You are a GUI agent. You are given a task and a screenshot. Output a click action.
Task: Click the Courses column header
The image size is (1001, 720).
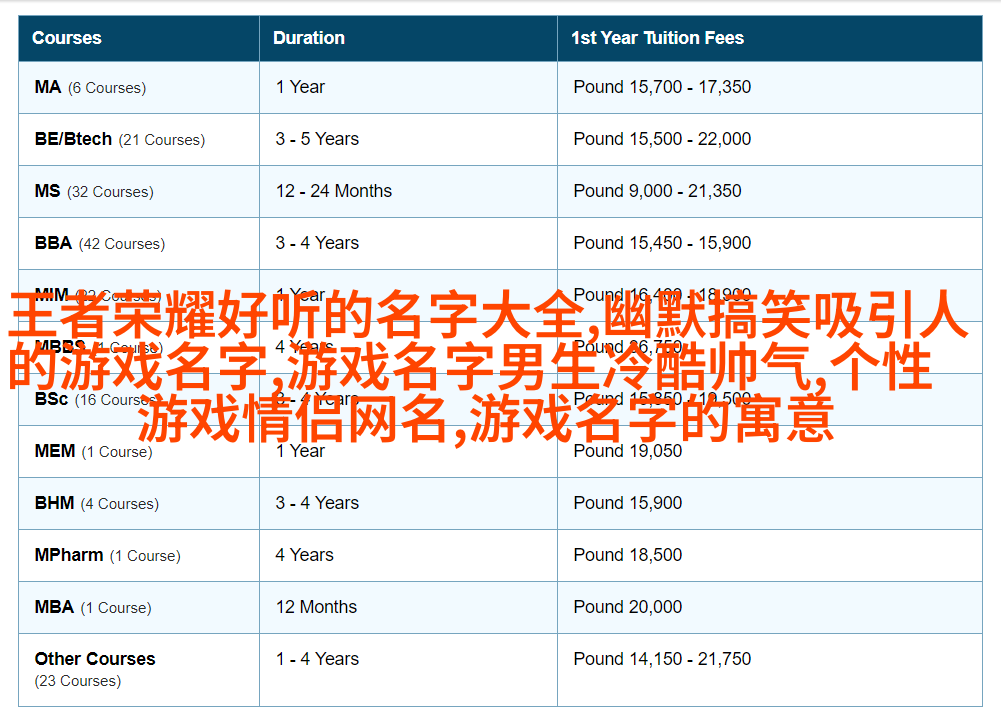pos(139,38)
